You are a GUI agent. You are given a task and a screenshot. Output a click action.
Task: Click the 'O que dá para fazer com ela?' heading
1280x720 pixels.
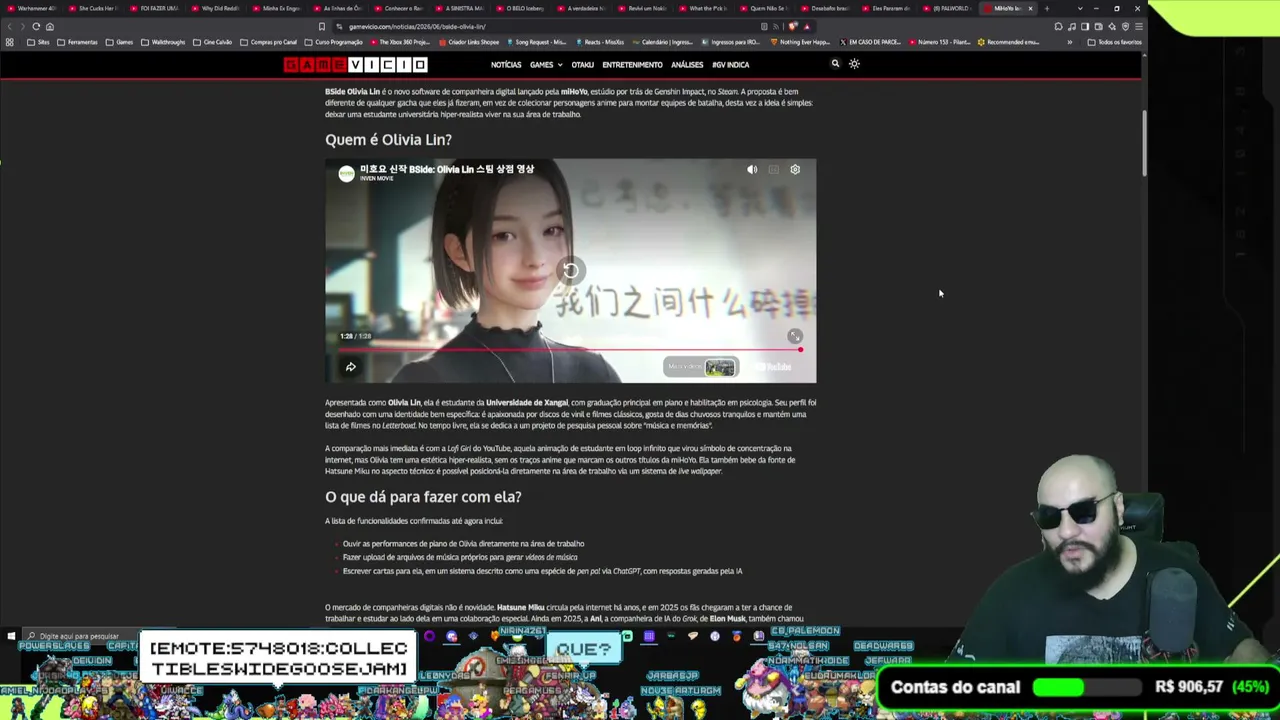point(423,497)
